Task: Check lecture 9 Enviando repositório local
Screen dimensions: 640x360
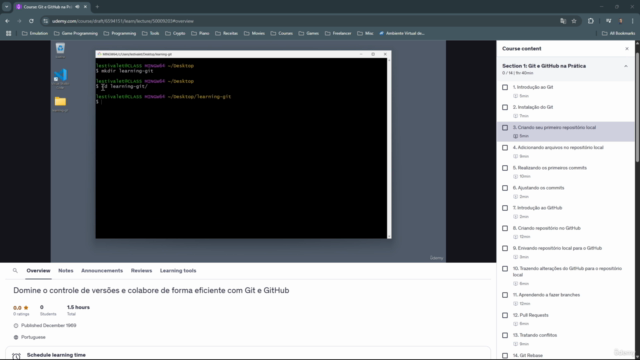Action: click(x=505, y=249)
